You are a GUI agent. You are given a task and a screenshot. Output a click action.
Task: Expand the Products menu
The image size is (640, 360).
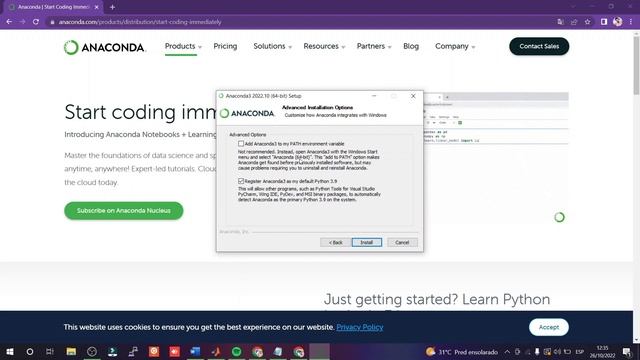(183, 47)
